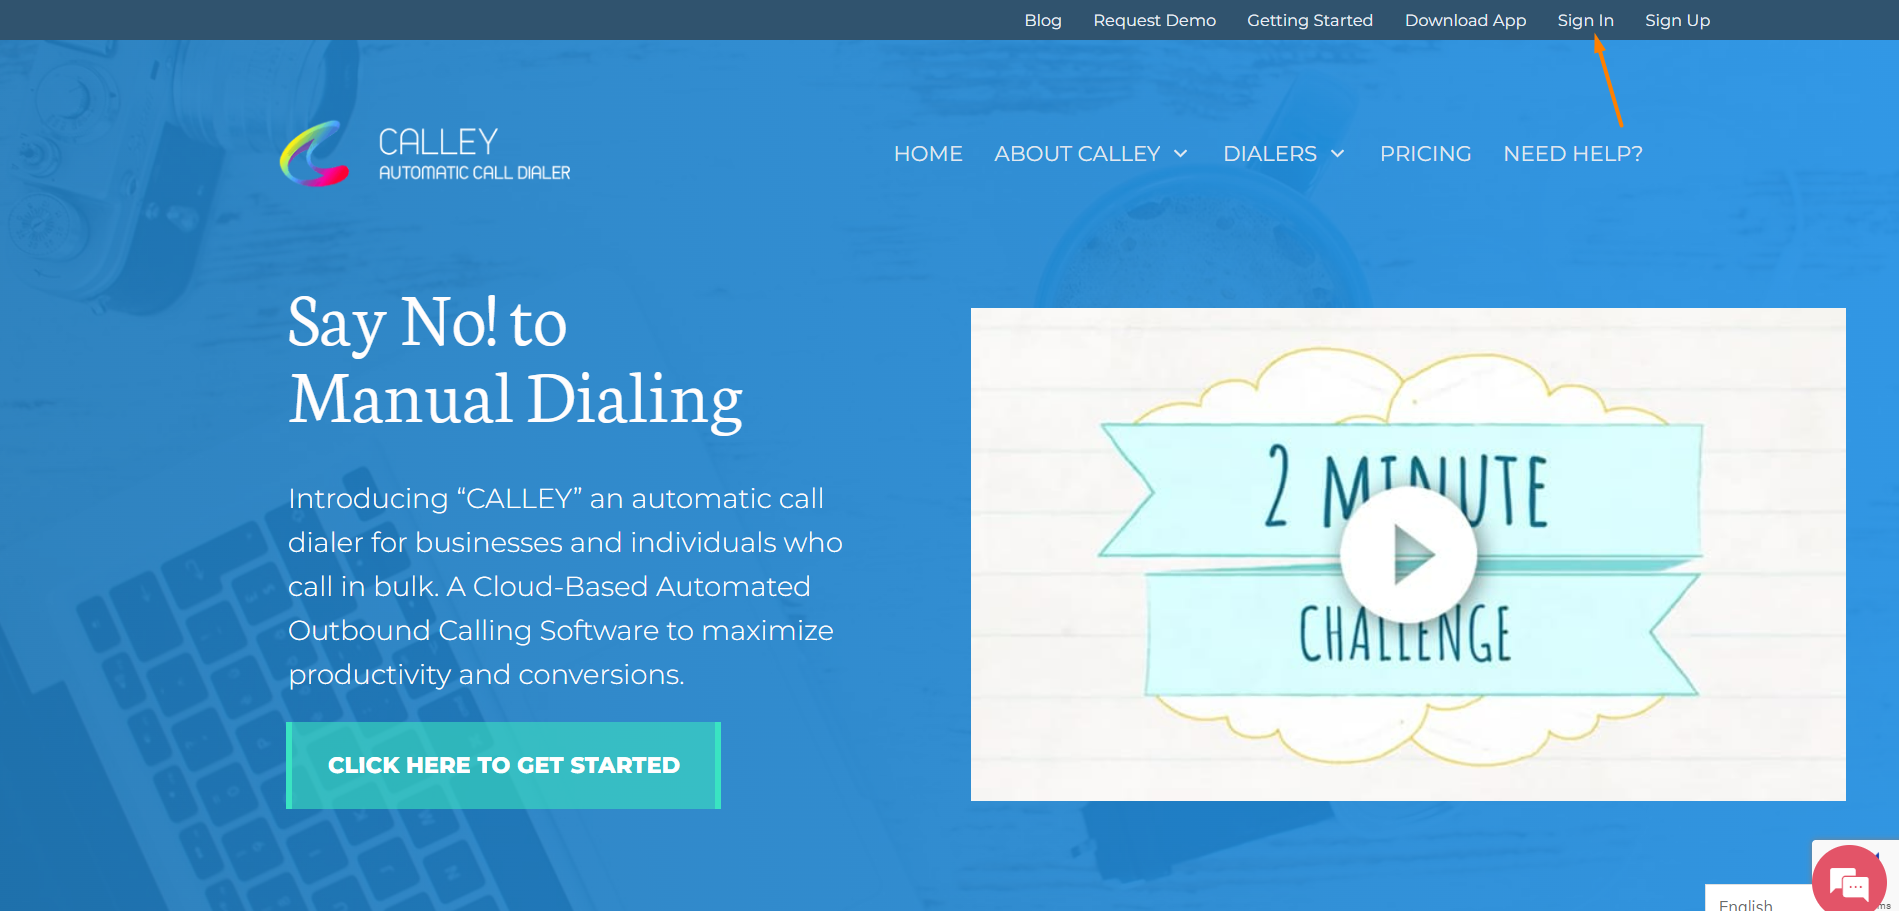This screenshot has width=1899, height=911.
Task: Play the 2 Minute Challenge video
Action: 1408,554
